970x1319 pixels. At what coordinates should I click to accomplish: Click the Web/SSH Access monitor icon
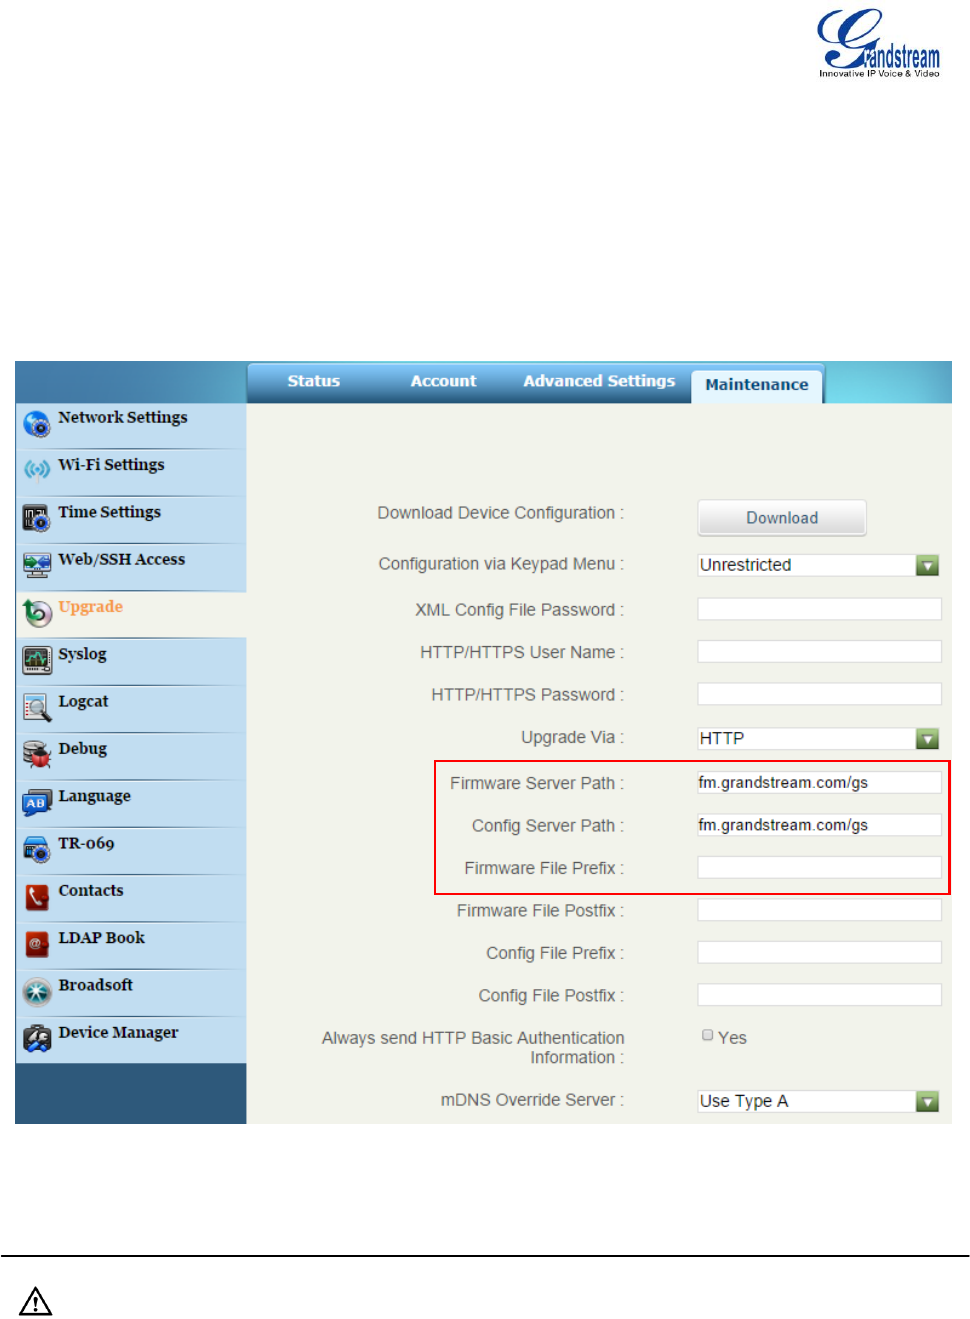(37, 565)
